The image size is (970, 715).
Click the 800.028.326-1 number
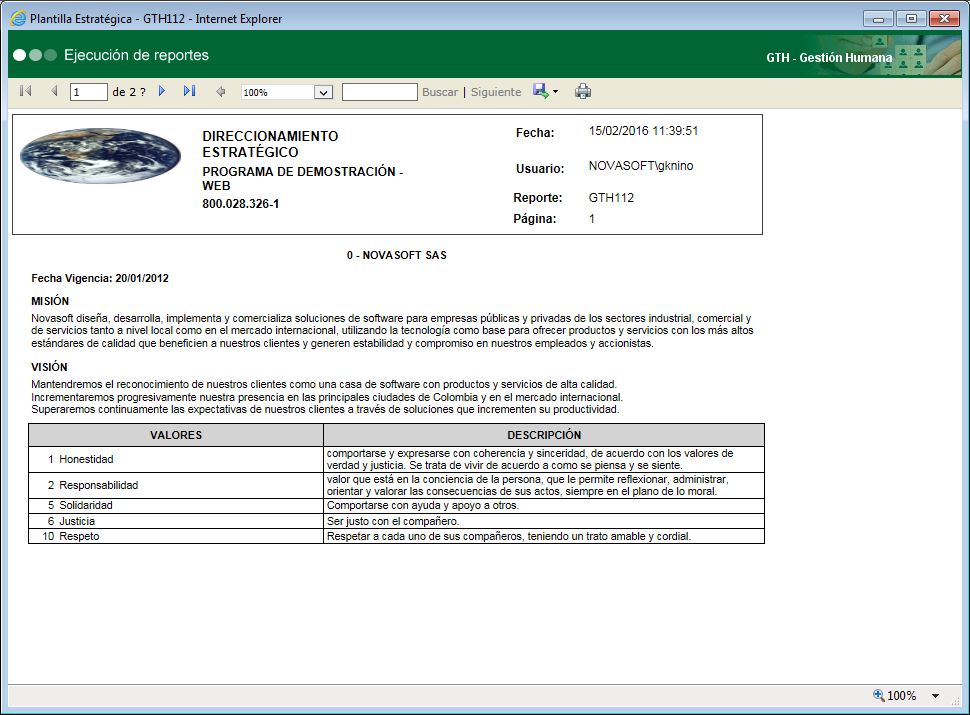point(241,203)
